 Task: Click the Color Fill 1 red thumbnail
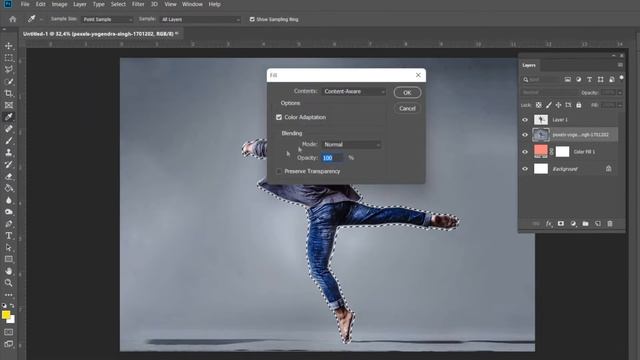540,151
